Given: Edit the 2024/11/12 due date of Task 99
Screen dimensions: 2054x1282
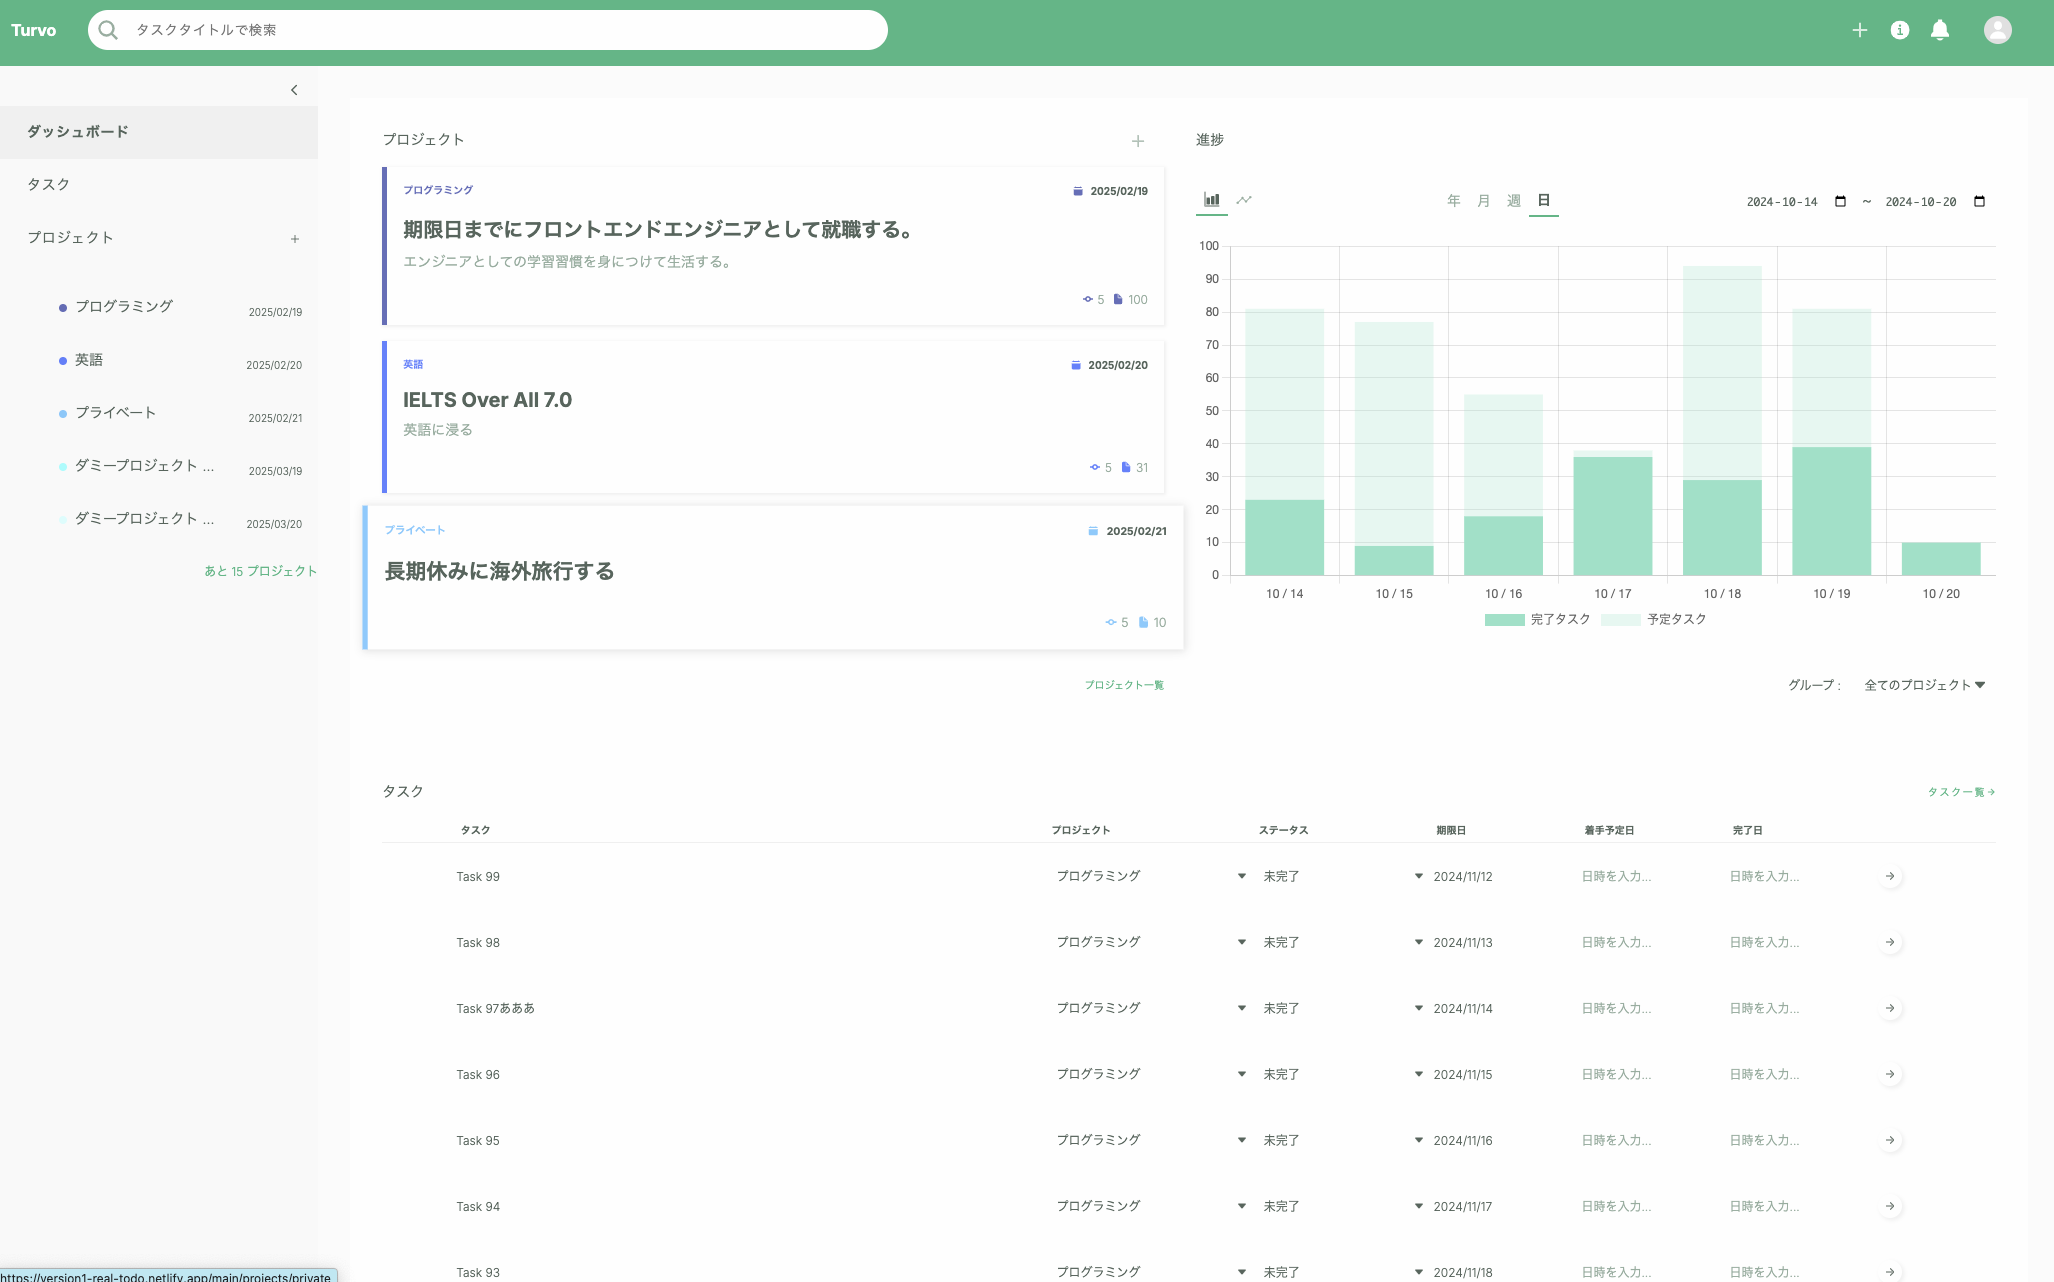Looking at the screenshot, I should [x=1462, y=877].
